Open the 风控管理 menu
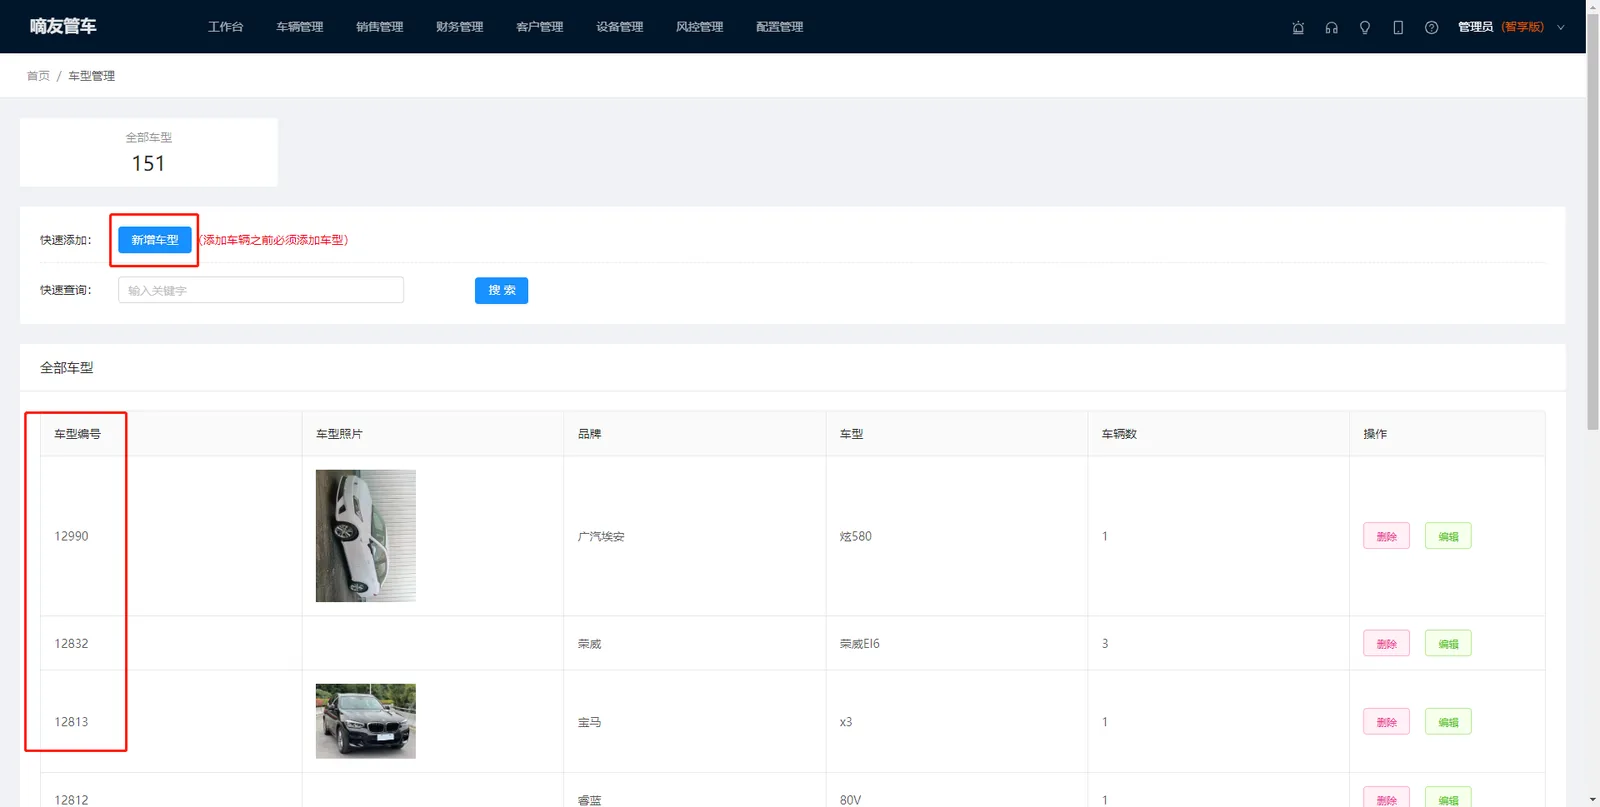The width and height of the screenshot is (1600, 807). [x=700, y=27]
